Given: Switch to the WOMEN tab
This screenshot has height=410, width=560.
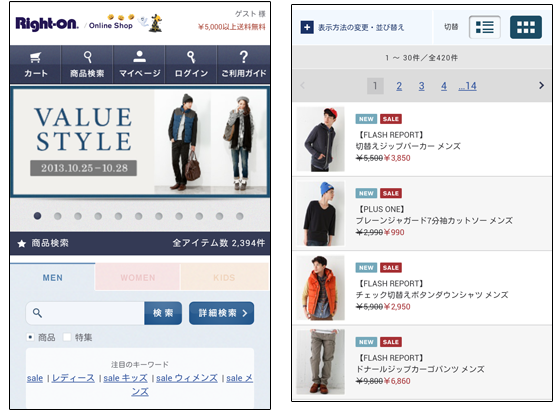Looking at the screenshot, I should click(x=138, y=278).
